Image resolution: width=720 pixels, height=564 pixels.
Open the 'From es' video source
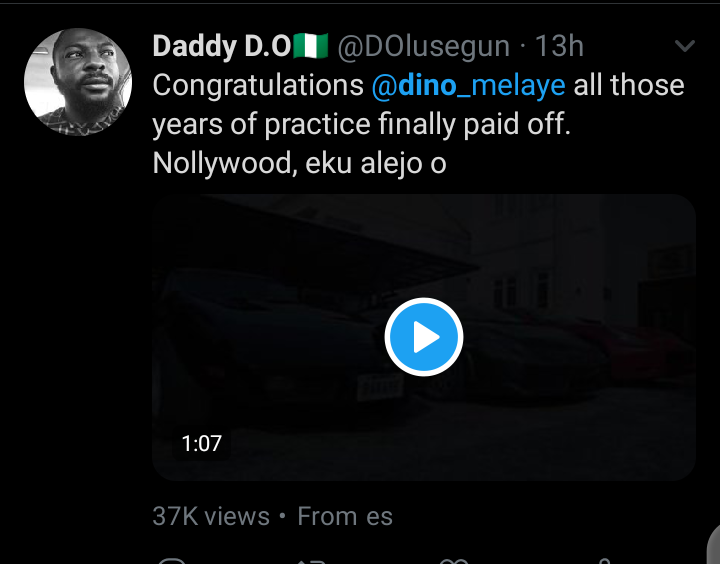point(345,516)
